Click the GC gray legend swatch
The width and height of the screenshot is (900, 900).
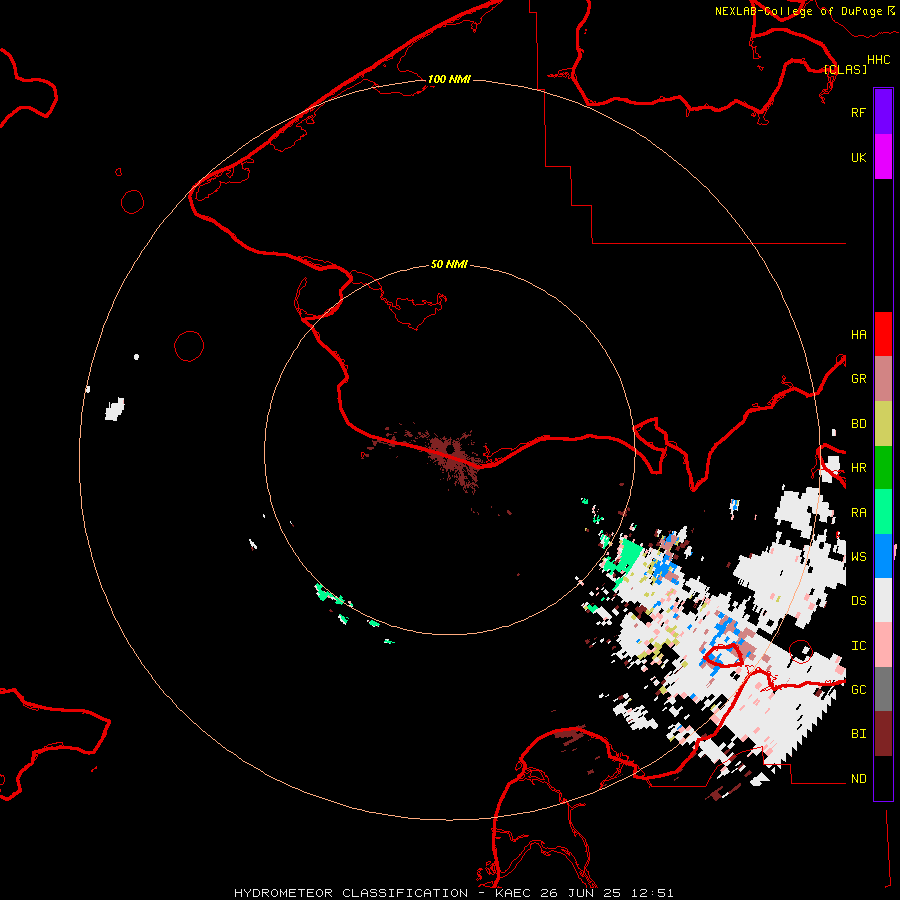pos(883,689)
